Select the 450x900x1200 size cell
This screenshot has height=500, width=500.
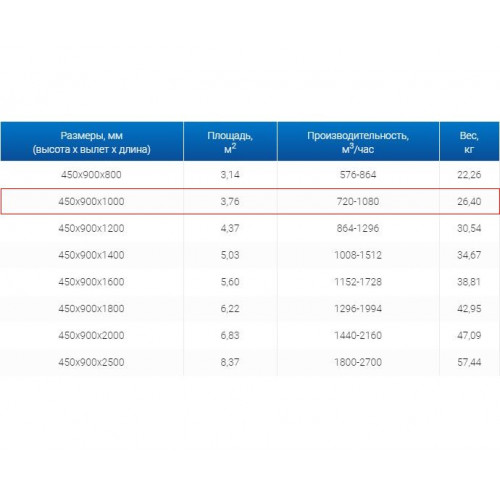91,228
